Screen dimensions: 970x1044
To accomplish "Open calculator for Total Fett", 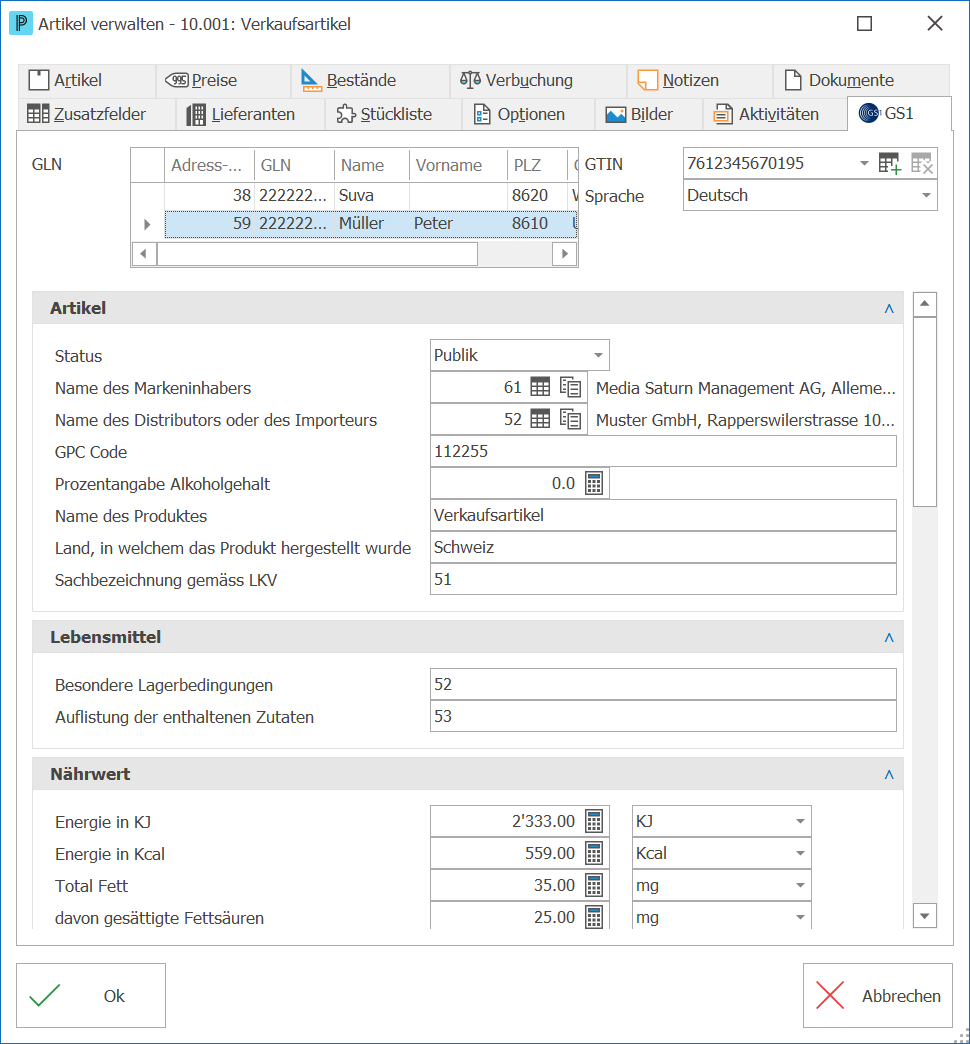I will click(594, 885).
